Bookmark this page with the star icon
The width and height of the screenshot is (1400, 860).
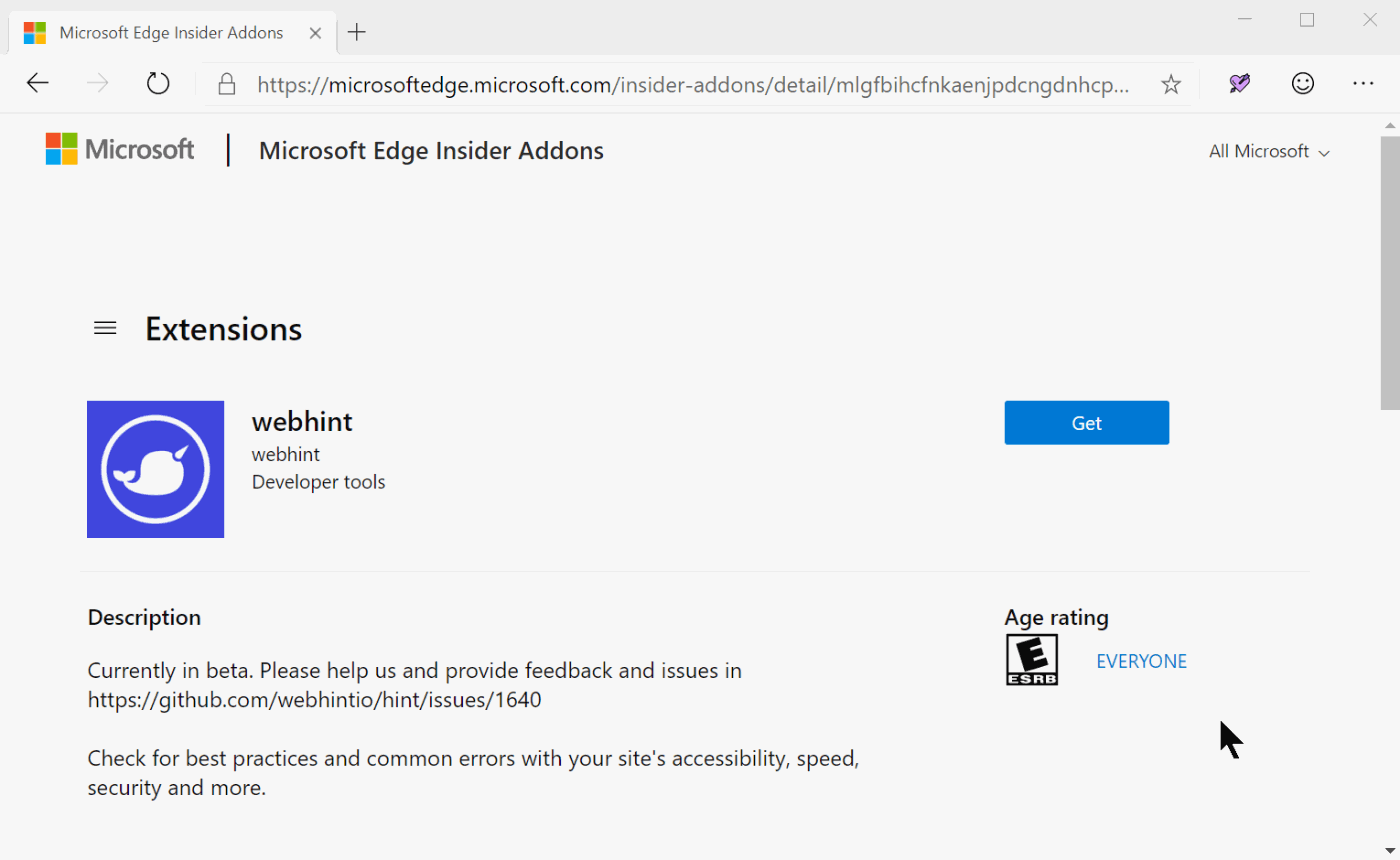1171,84
